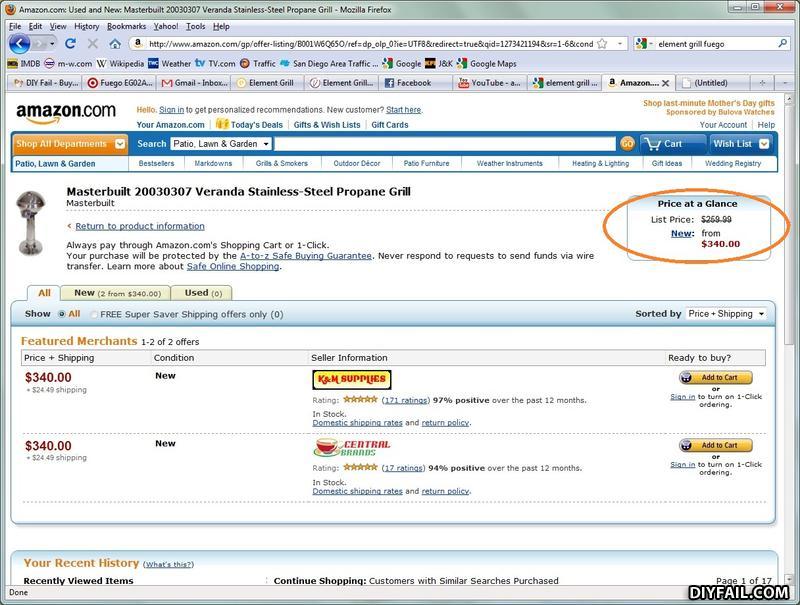Click the K&M Supplies seller logo
This screenshot has height=605, width=800.
click(352, 379)
